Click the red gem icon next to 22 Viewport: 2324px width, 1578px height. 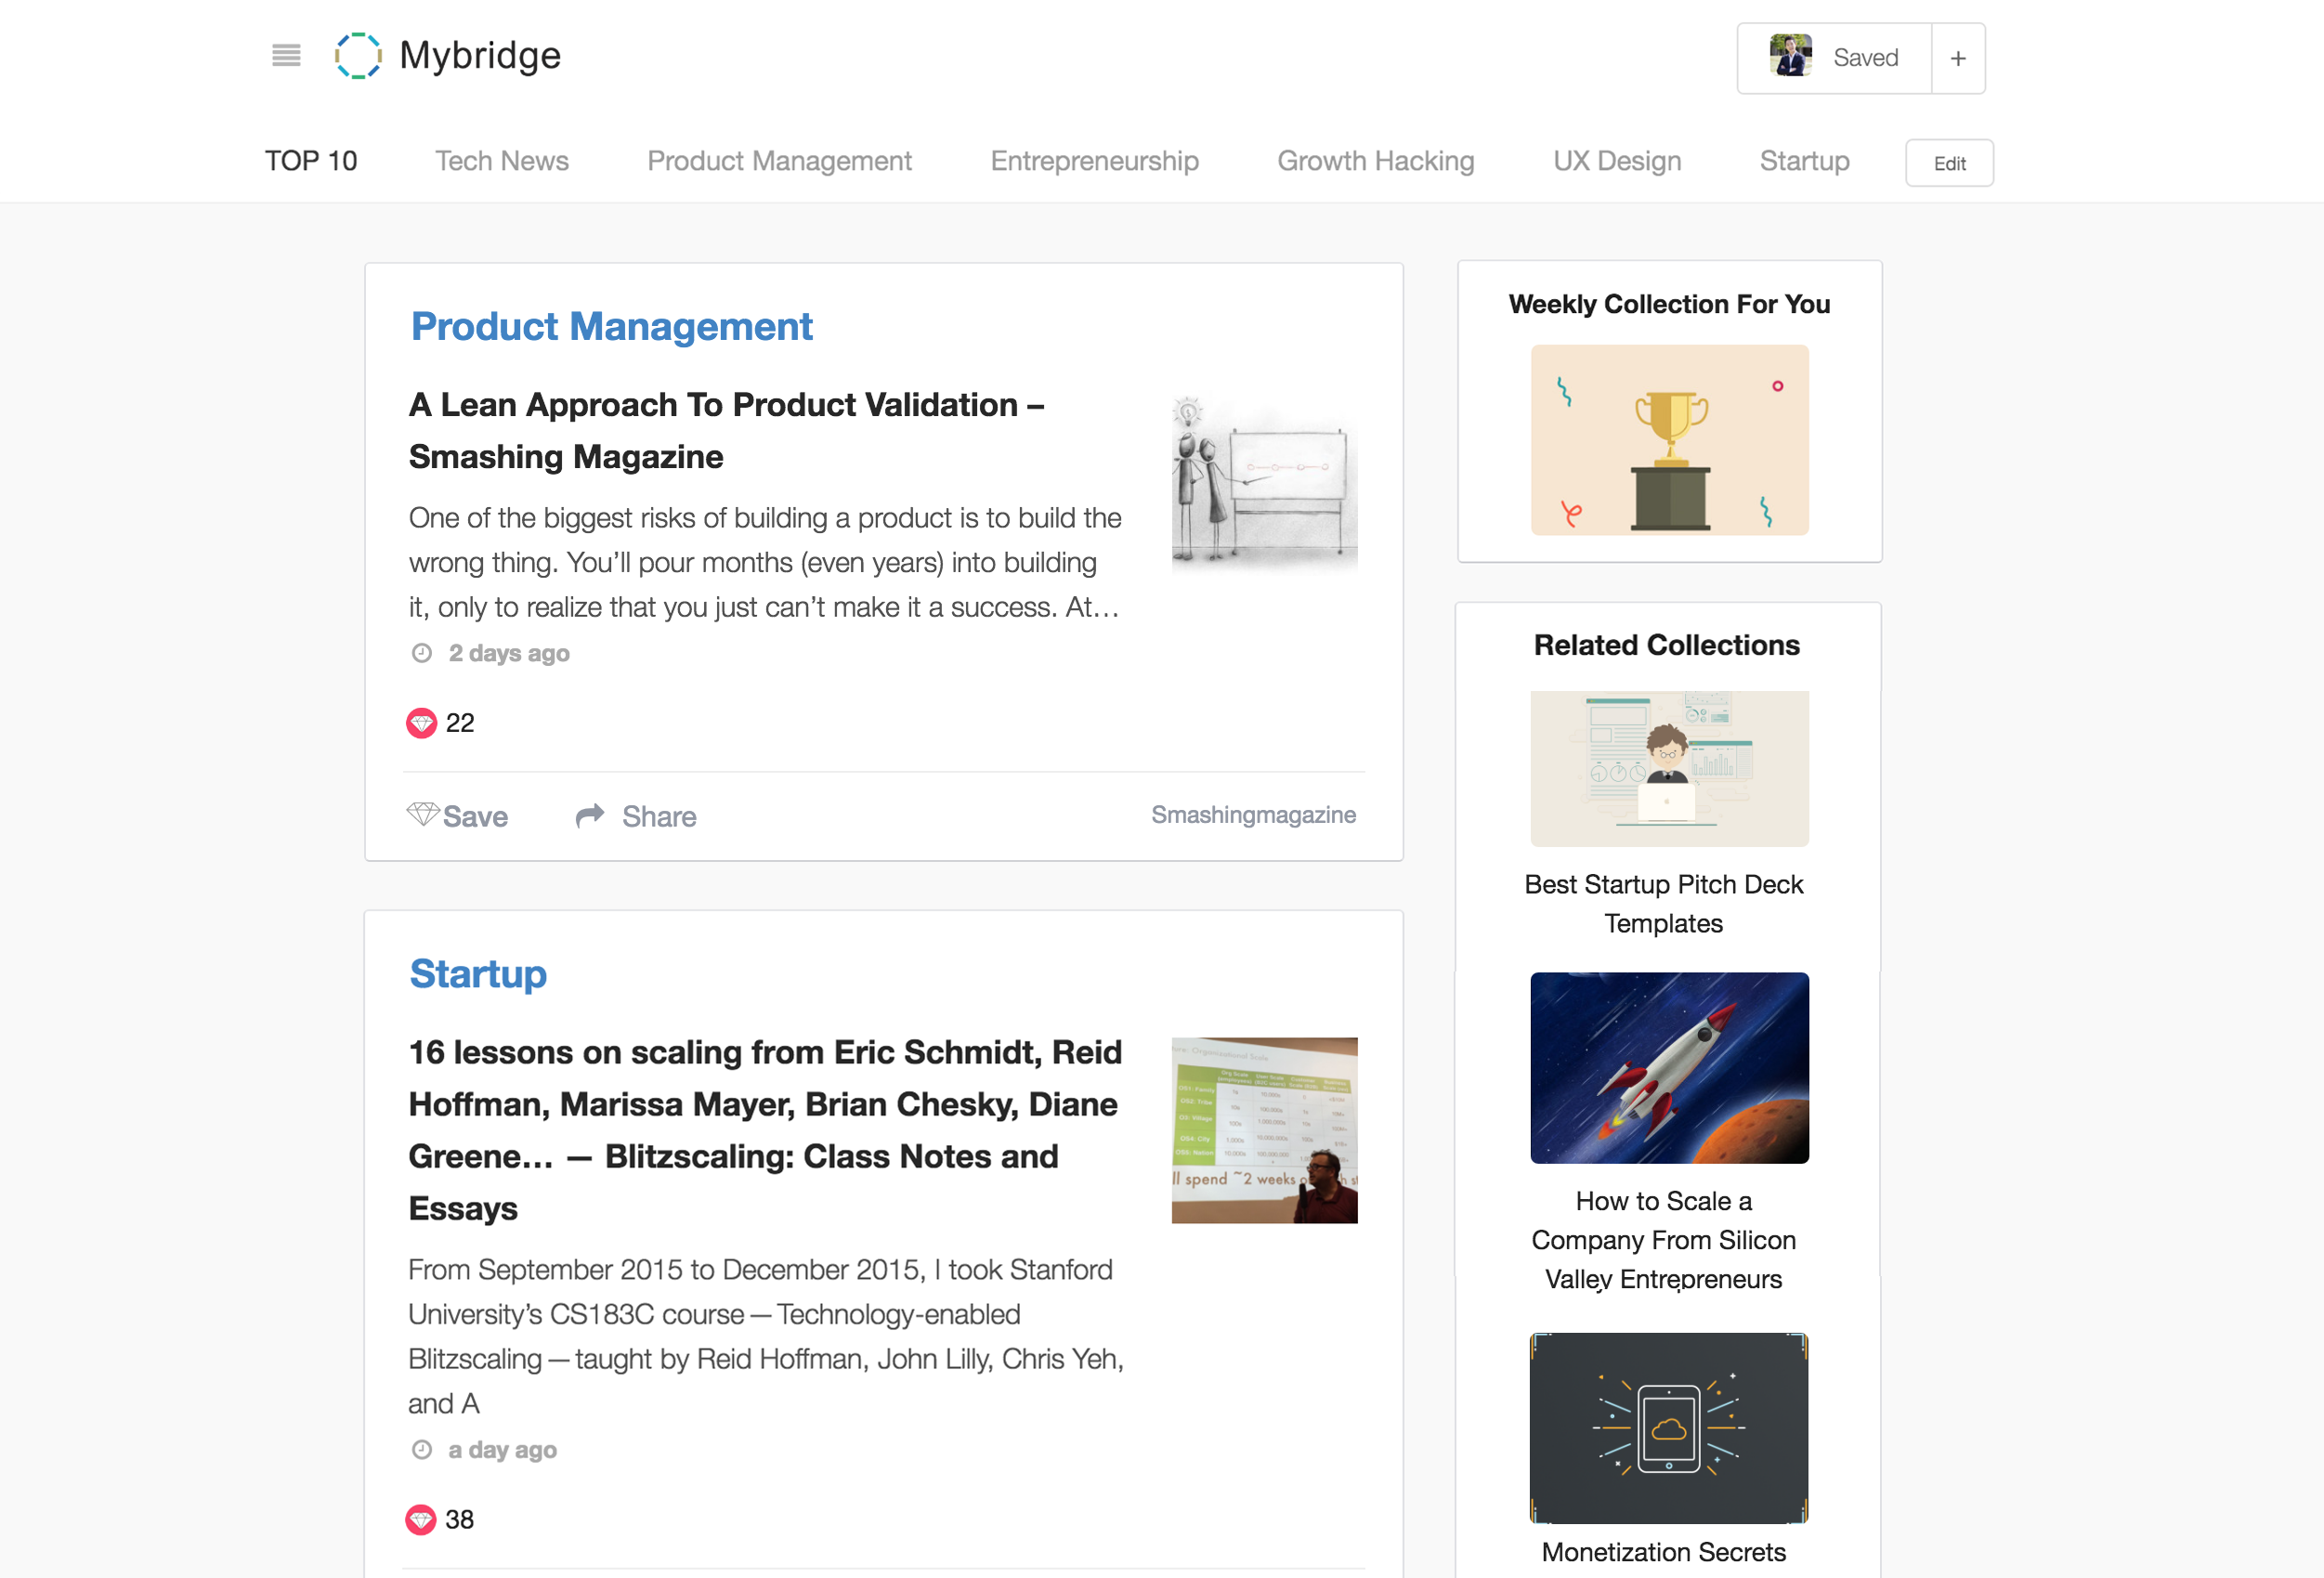pos(421,723)
